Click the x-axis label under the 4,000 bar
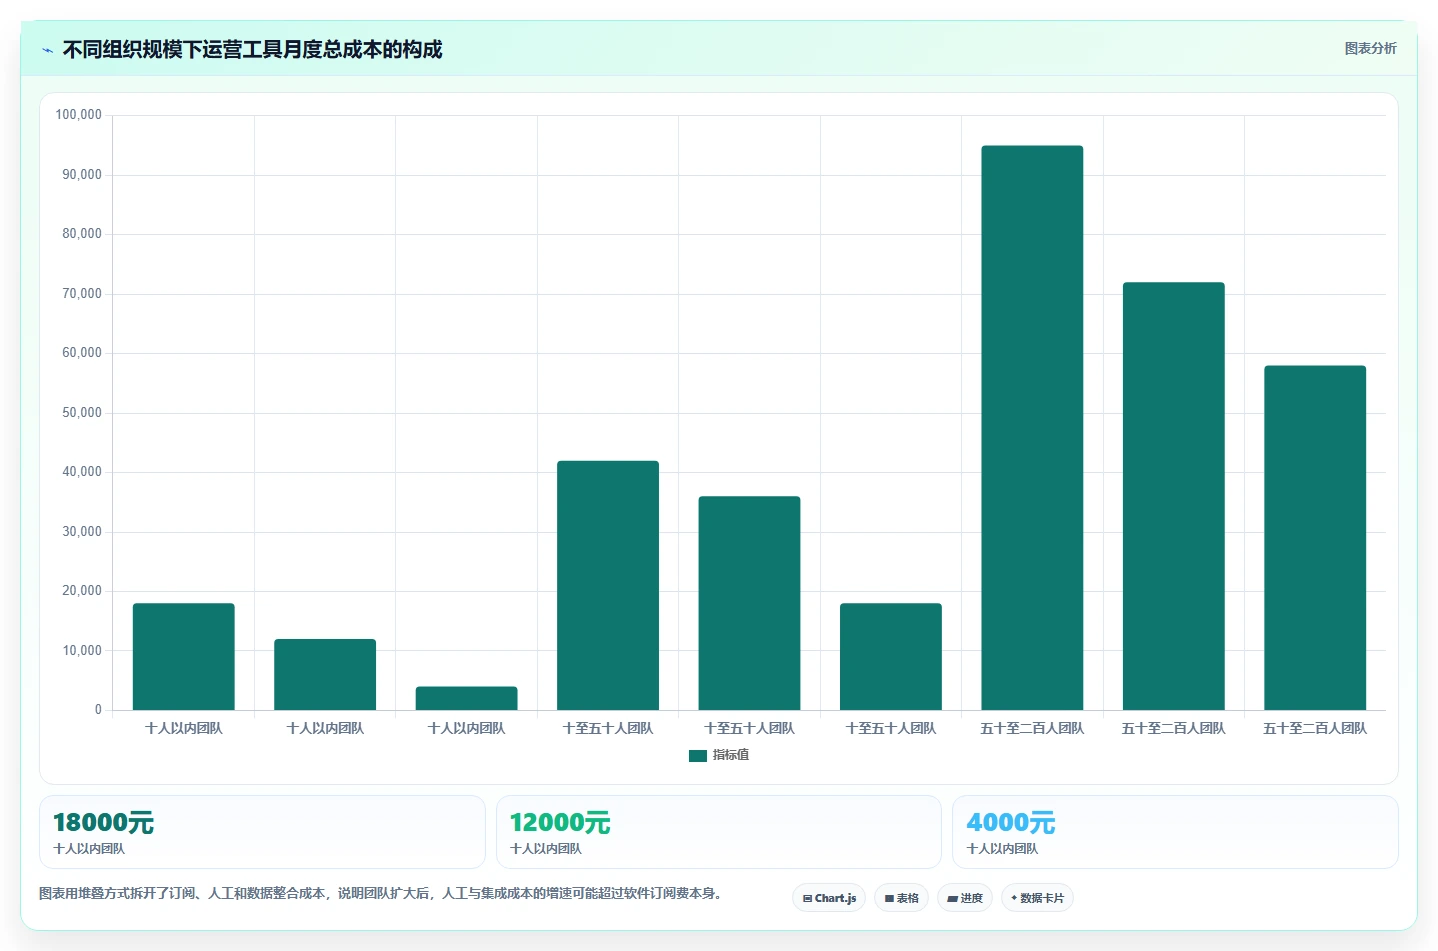Screen dimensions: 1438x951 (466, 728)
